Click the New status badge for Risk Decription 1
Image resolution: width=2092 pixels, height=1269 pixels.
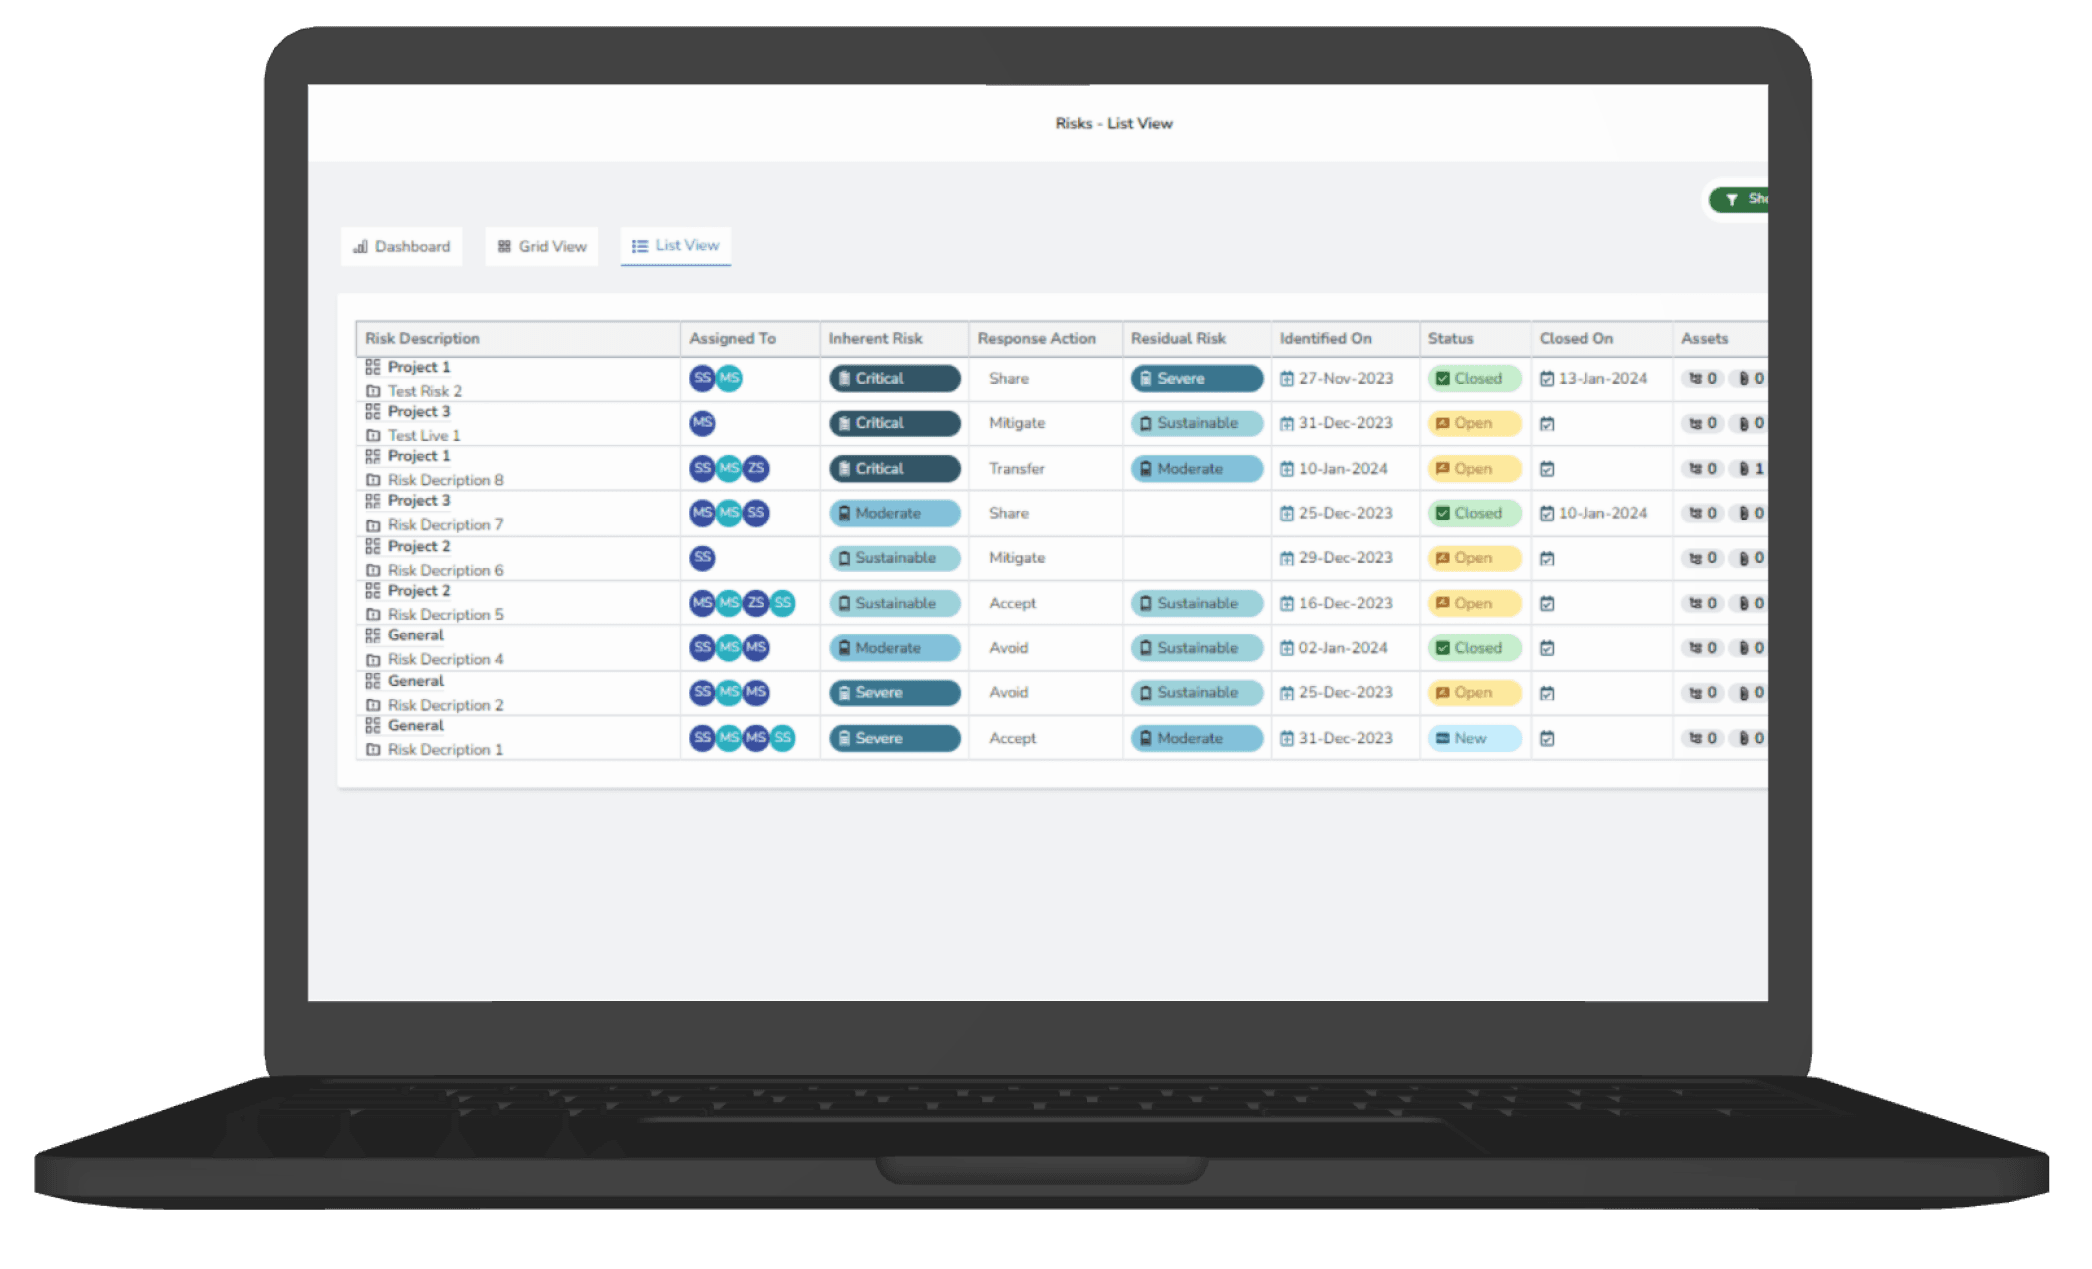pyautogui.click(x=1473, y=738)
